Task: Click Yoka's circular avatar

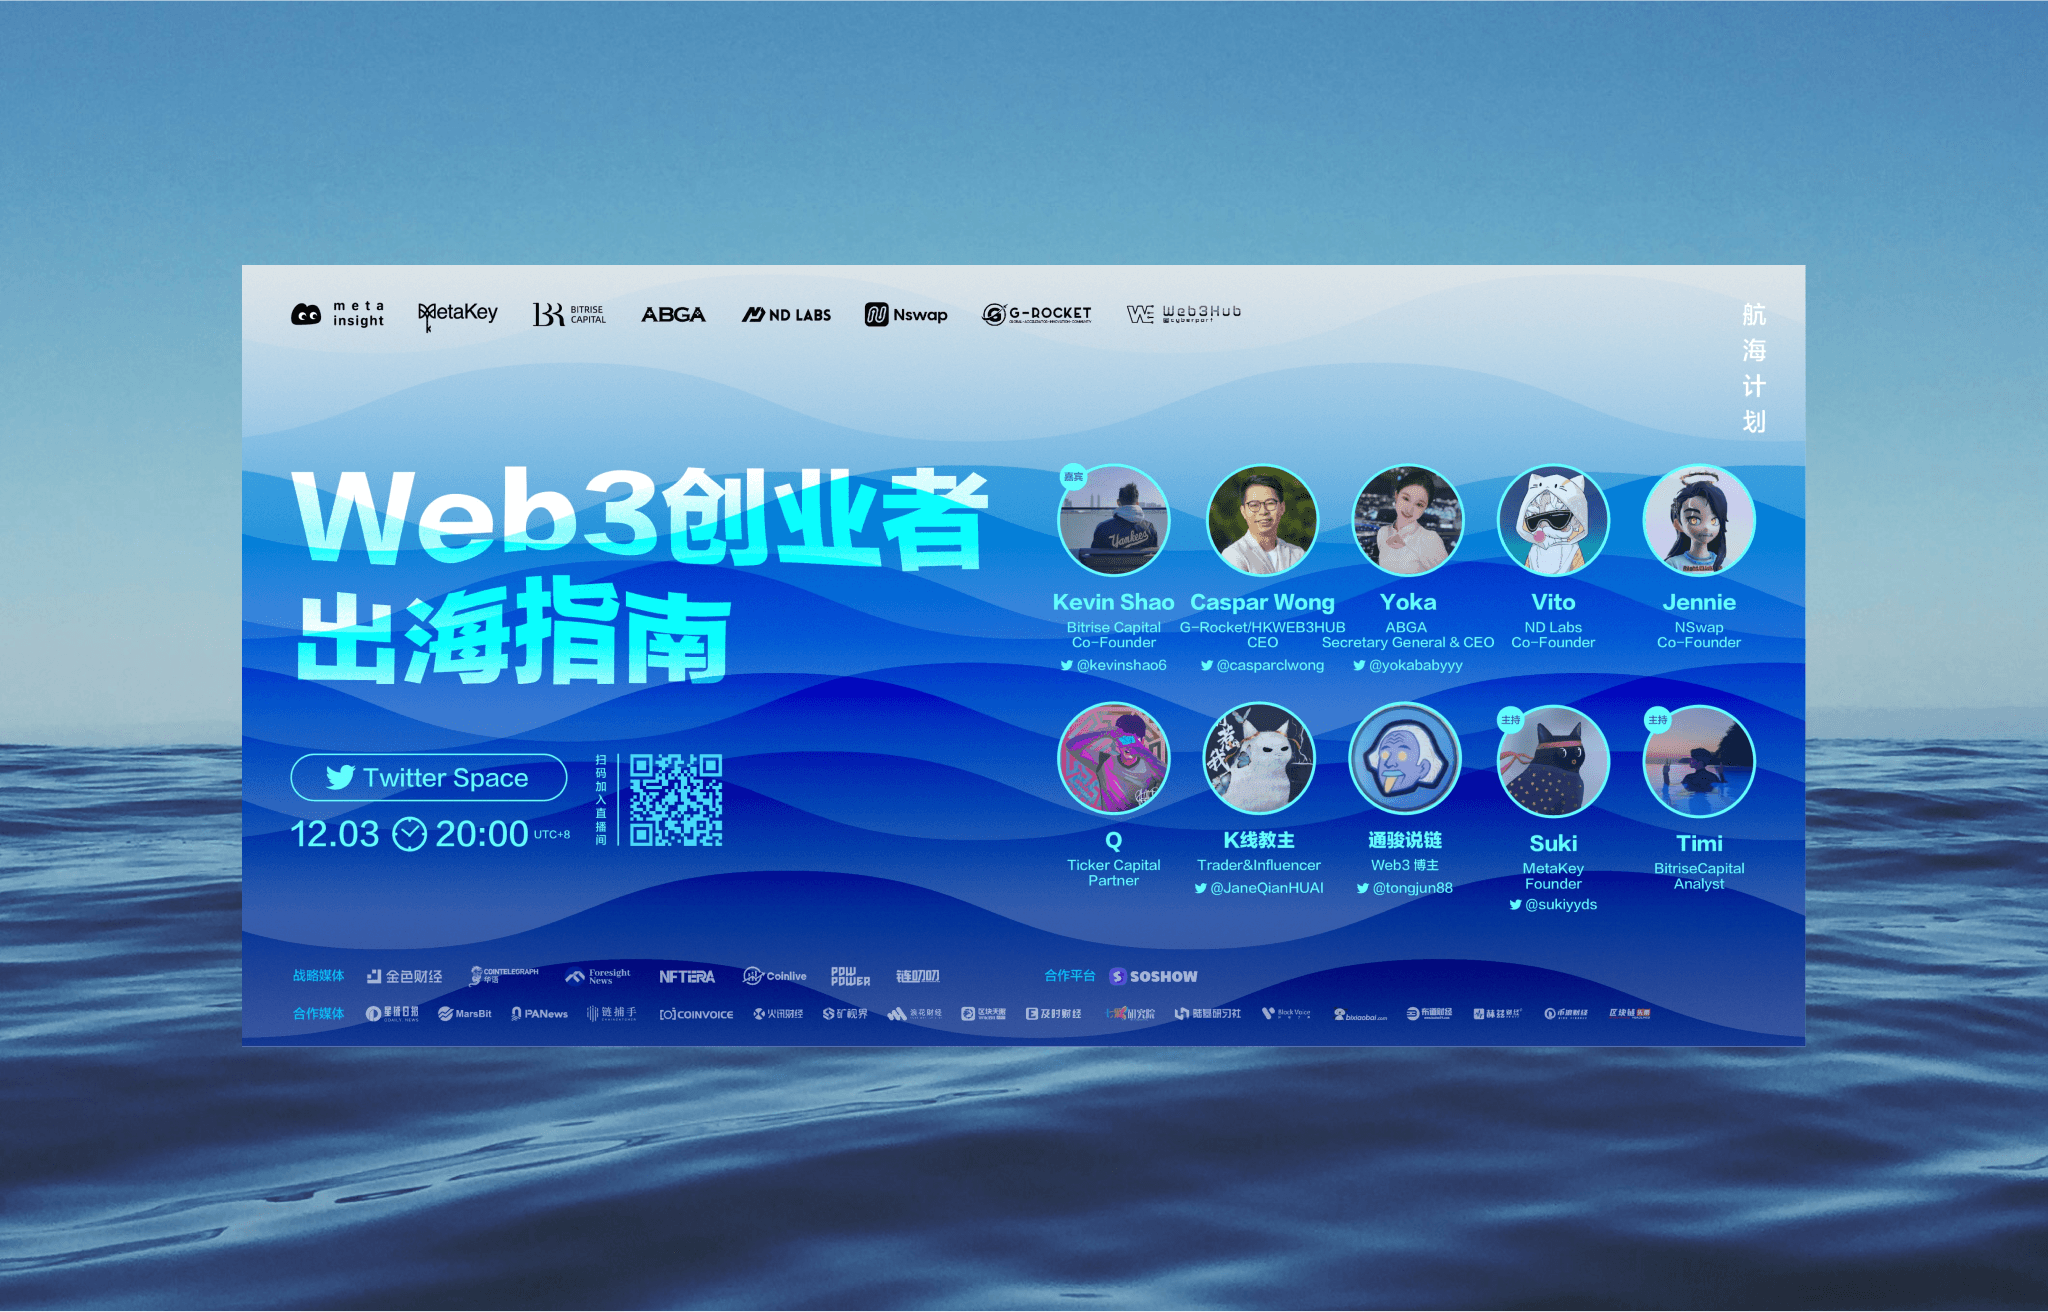Action: click(x=1407, y=520)
